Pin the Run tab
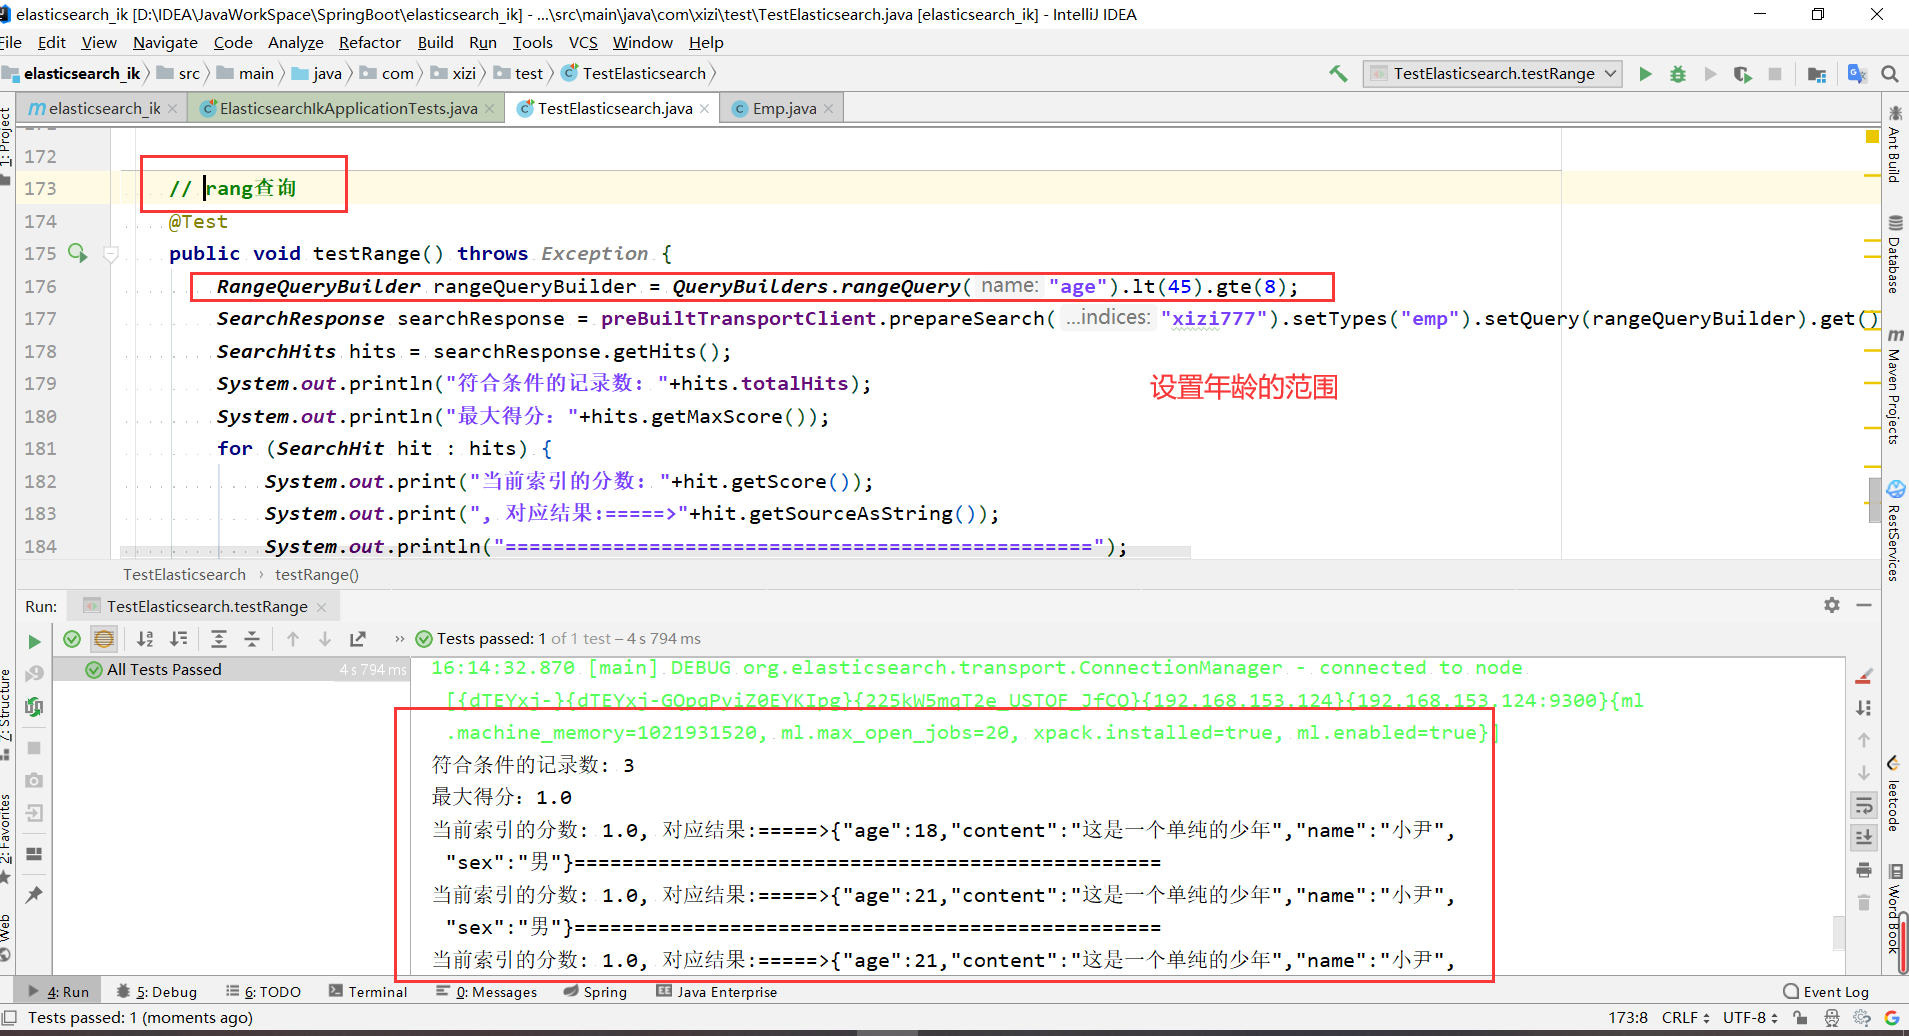Viewport: 1909px width, 1036px height. click(34, 894)
